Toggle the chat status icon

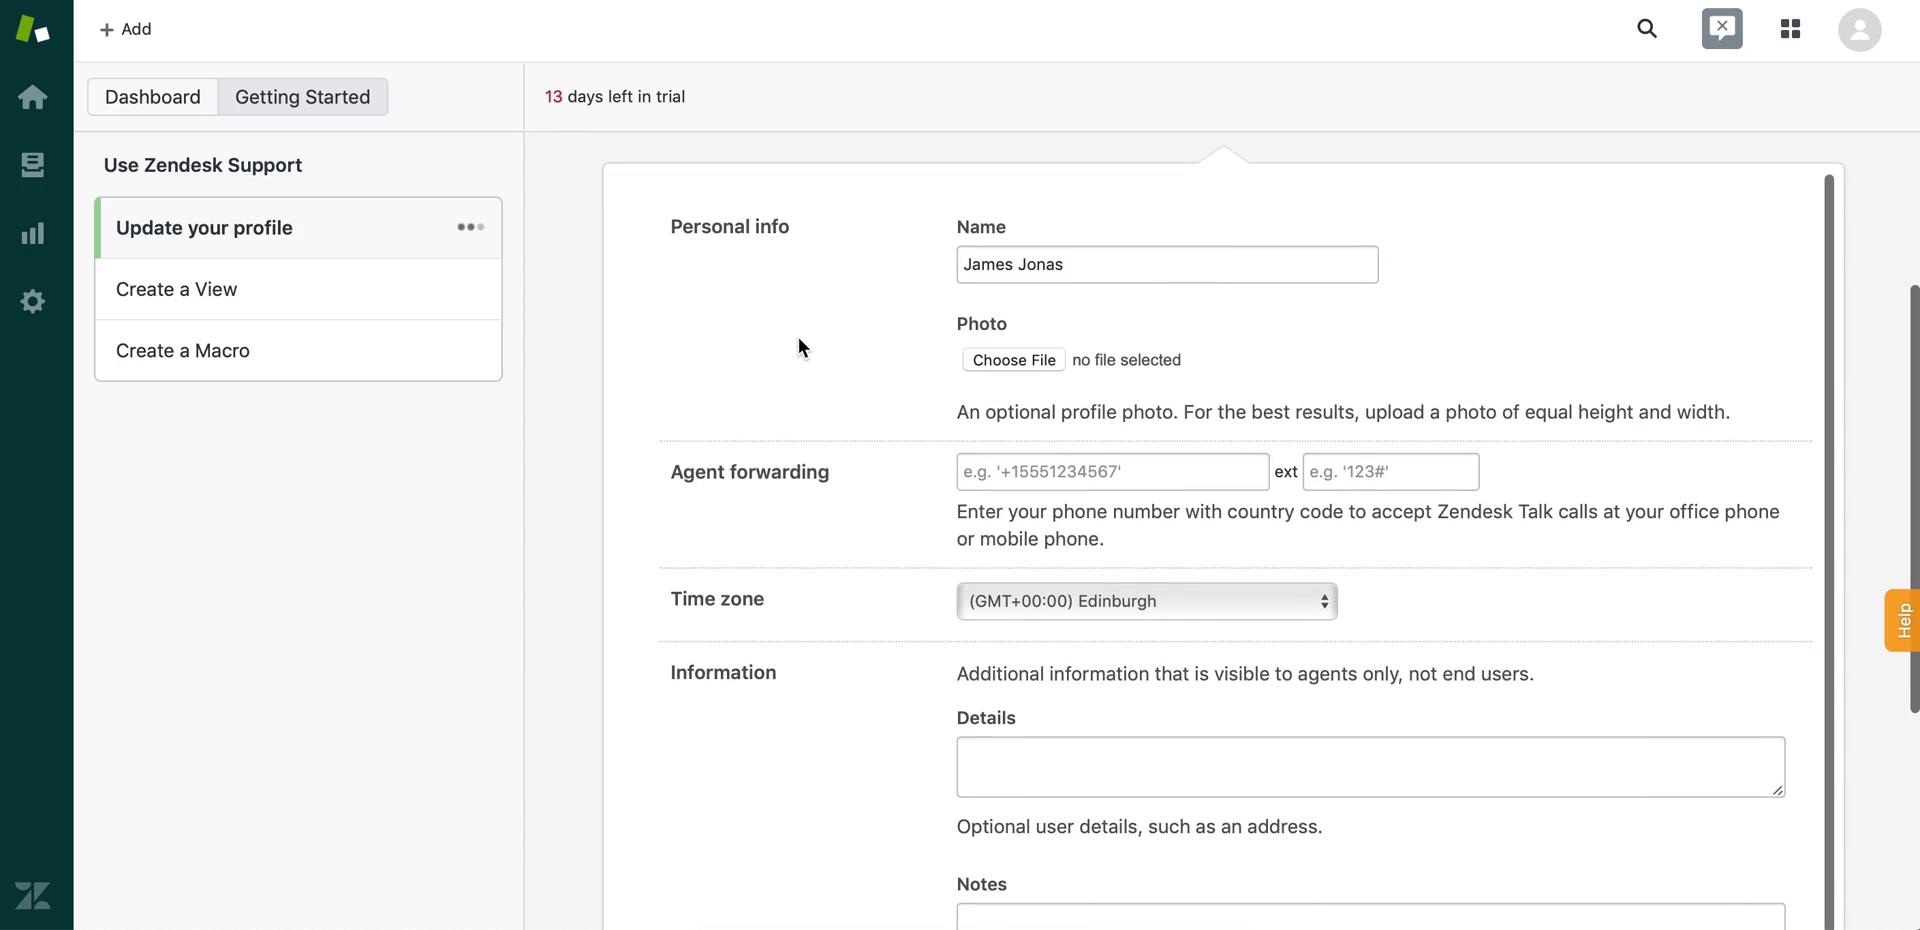tap(1722, 28)
